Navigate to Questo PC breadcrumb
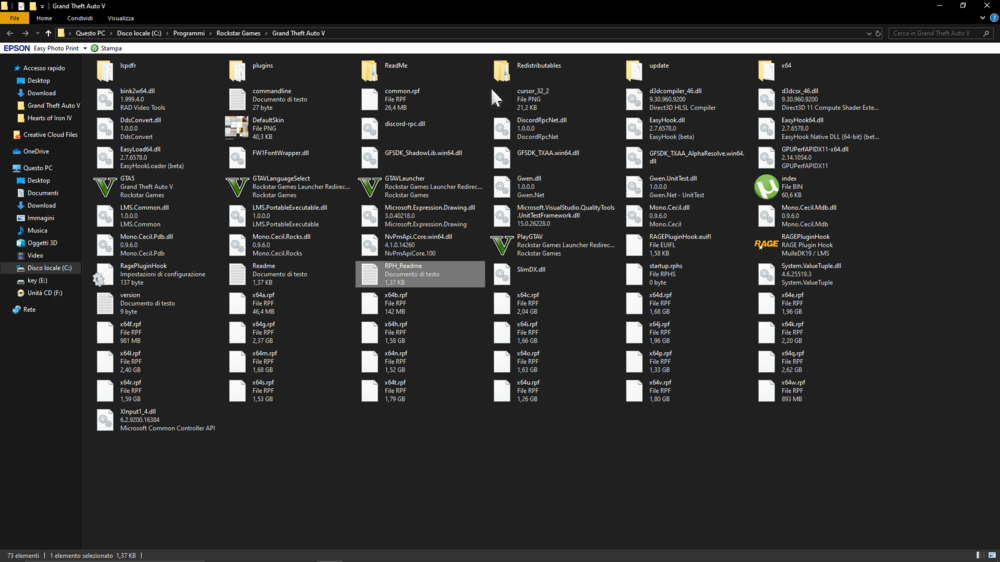Viewport: 1000px width, 562px height. click(x=90, y=33)
